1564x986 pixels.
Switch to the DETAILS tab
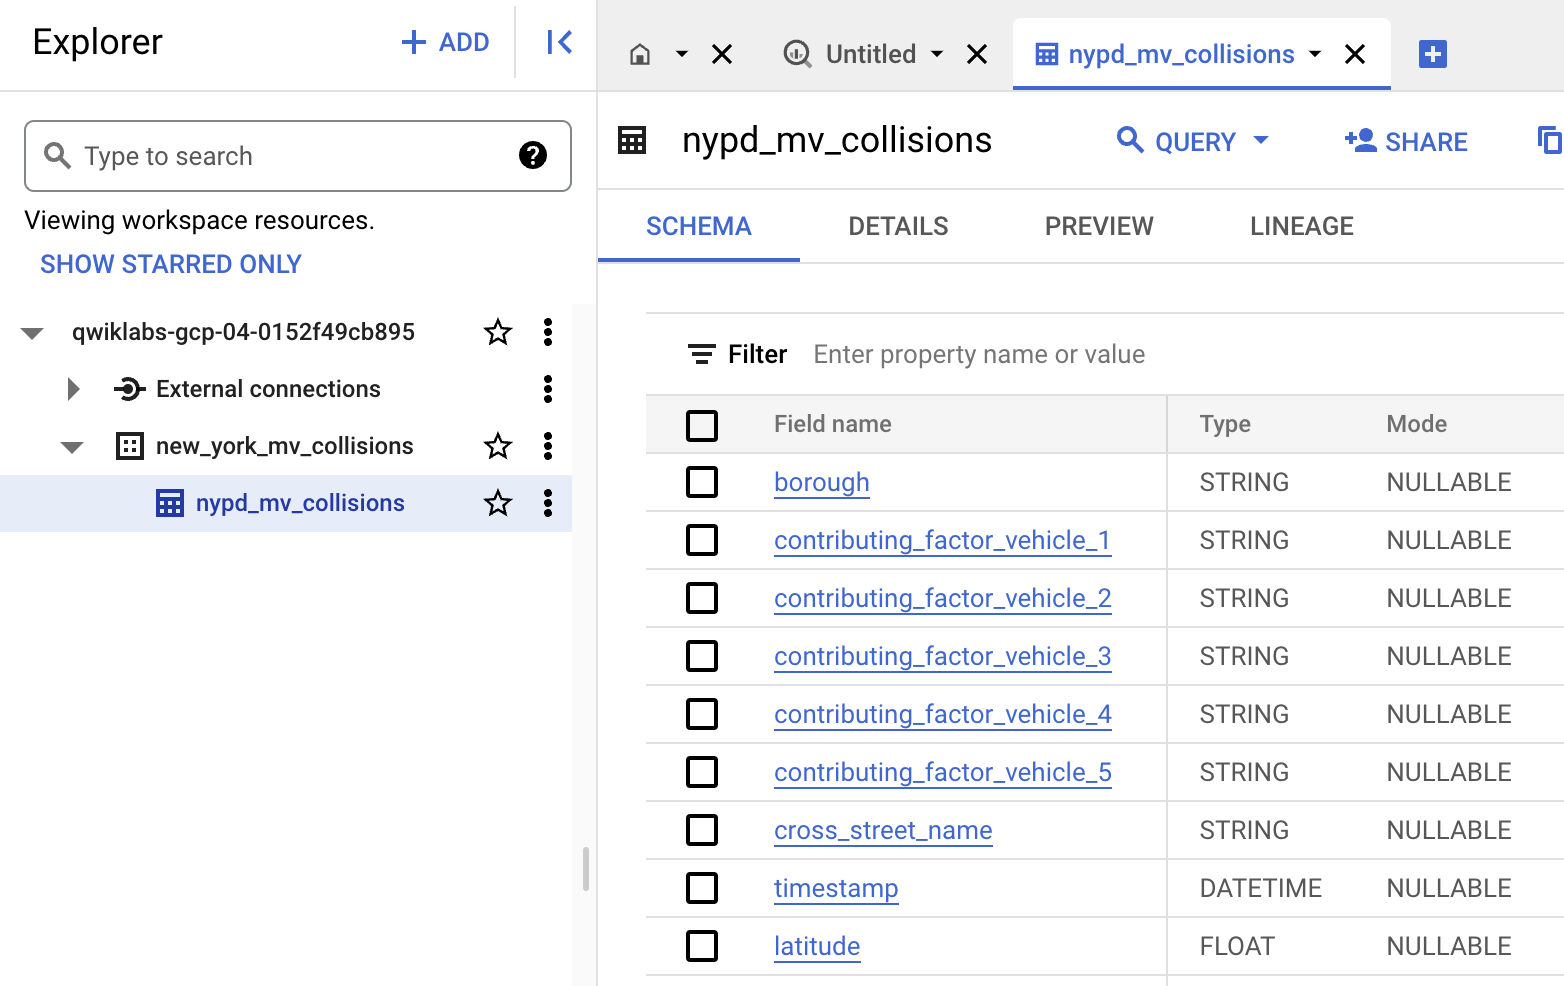(x=897, y=226)
